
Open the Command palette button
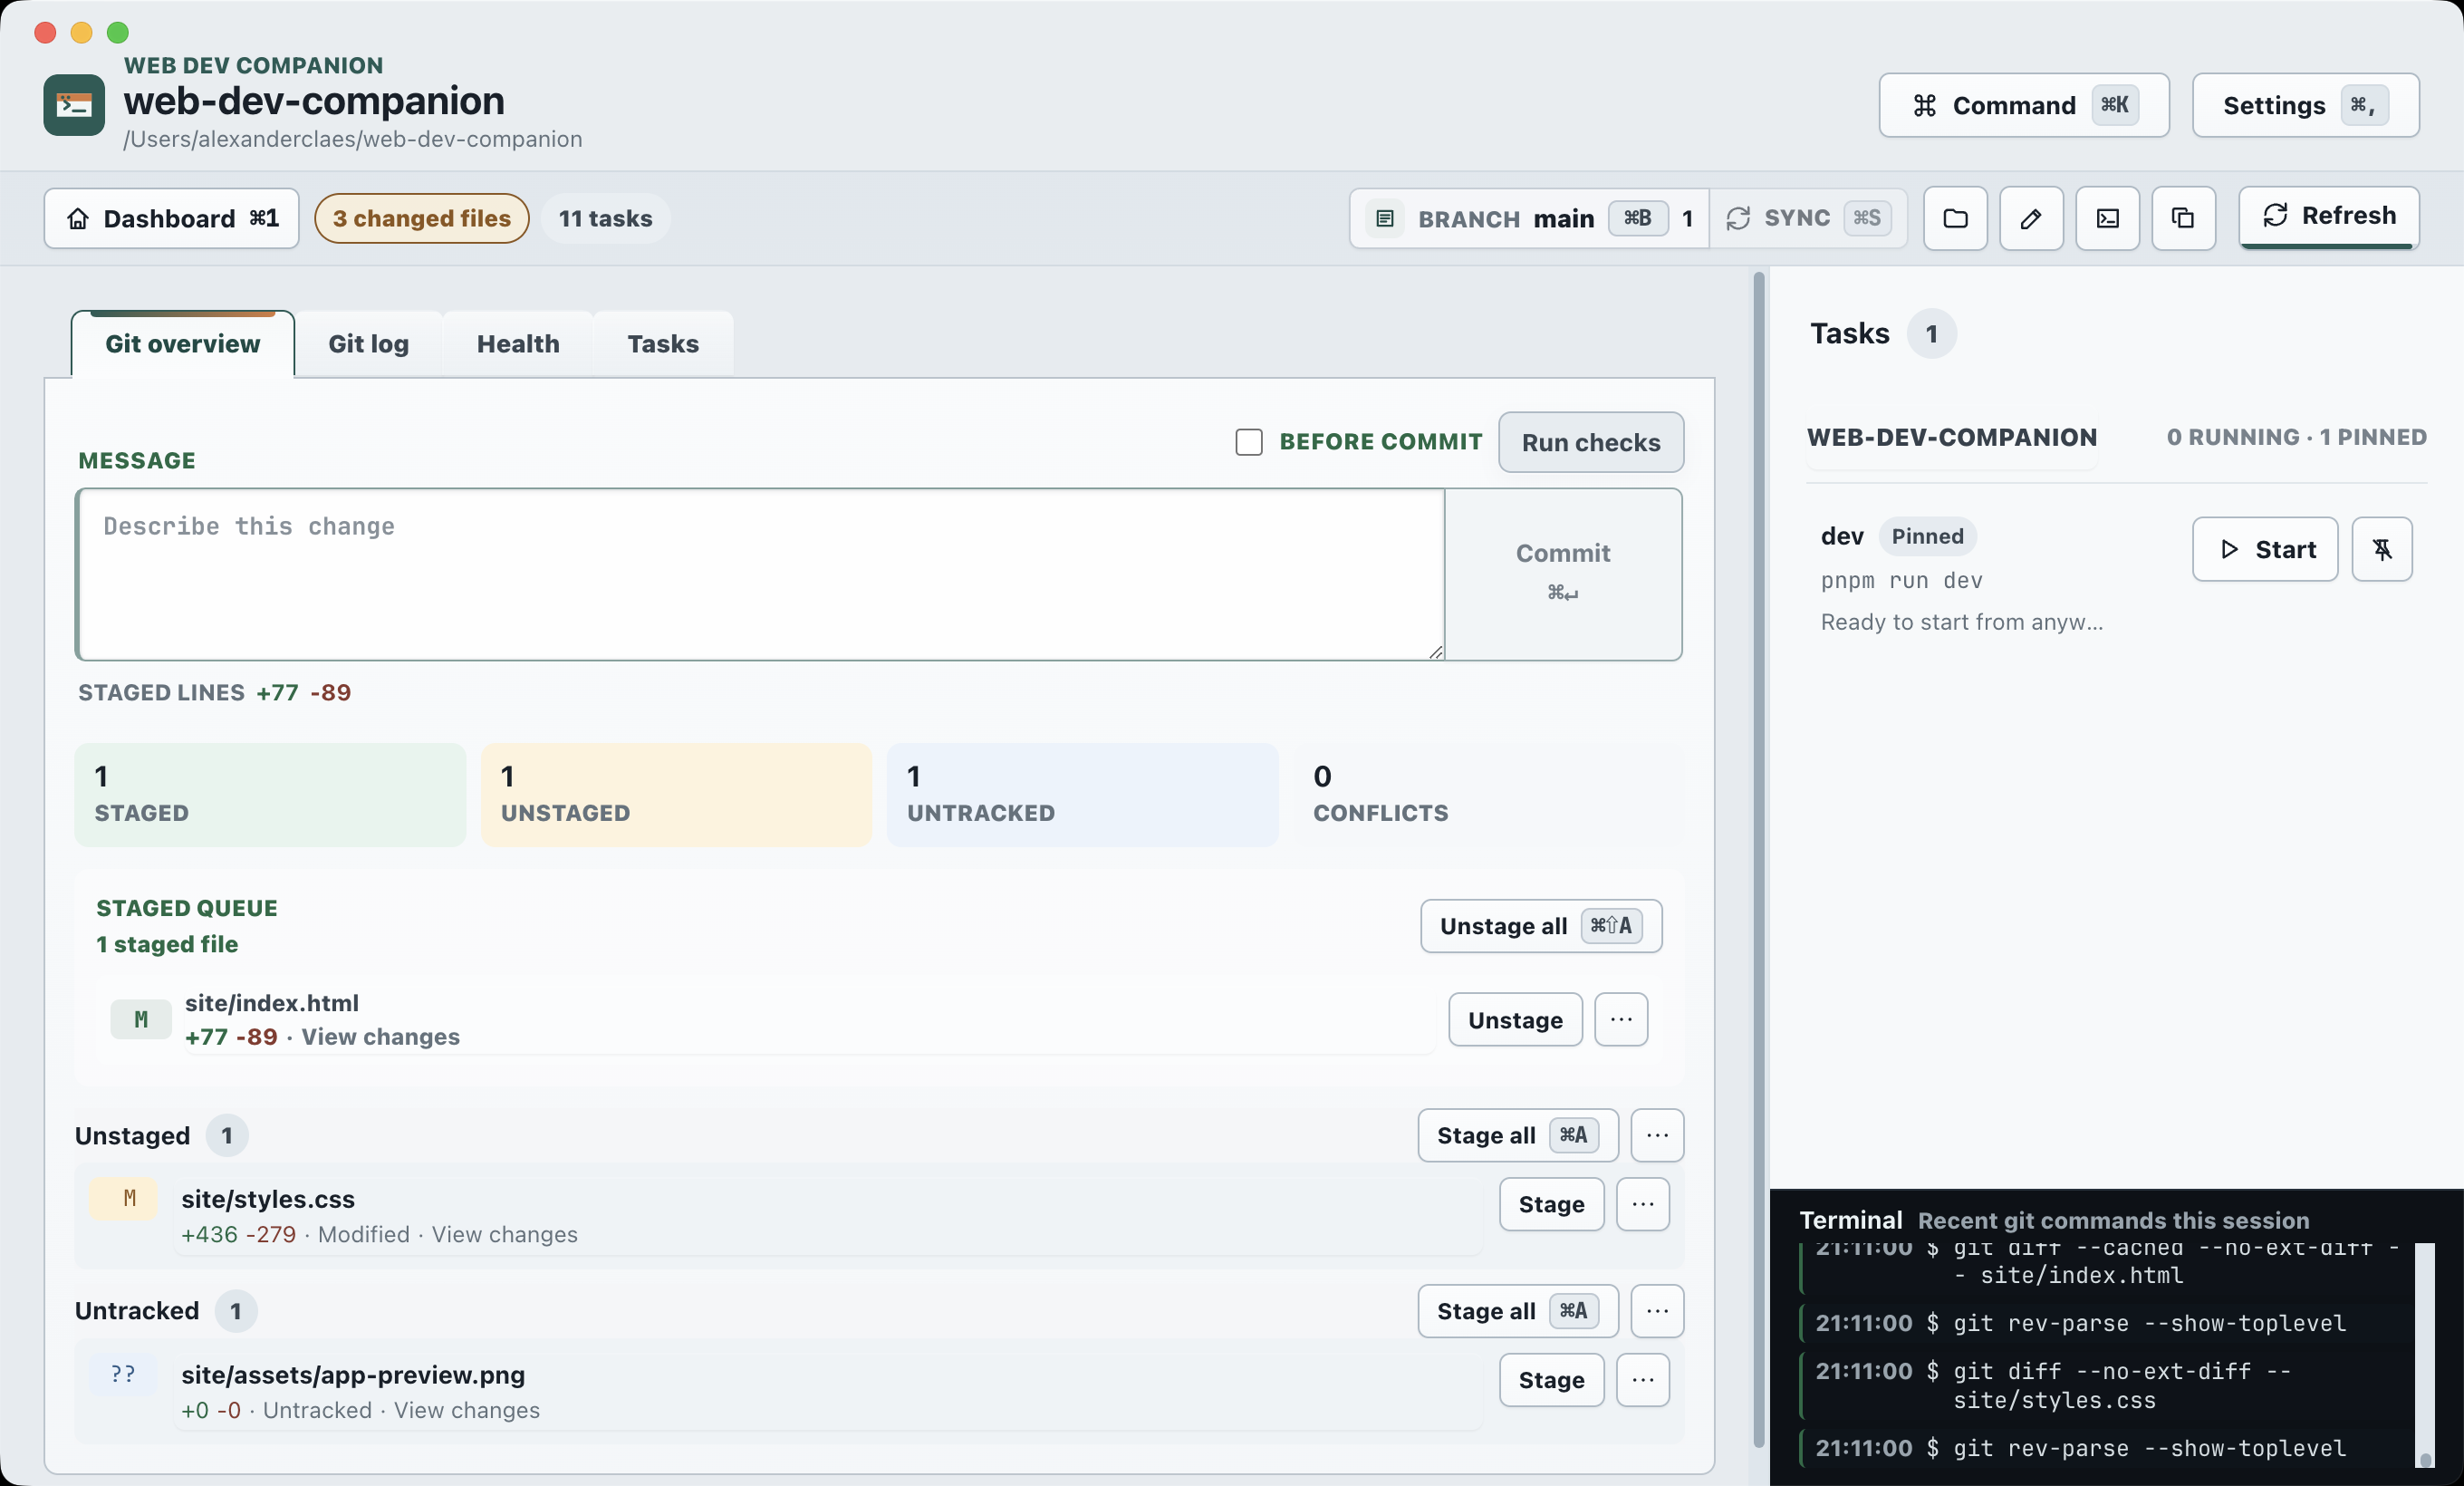click(2024, 105)
